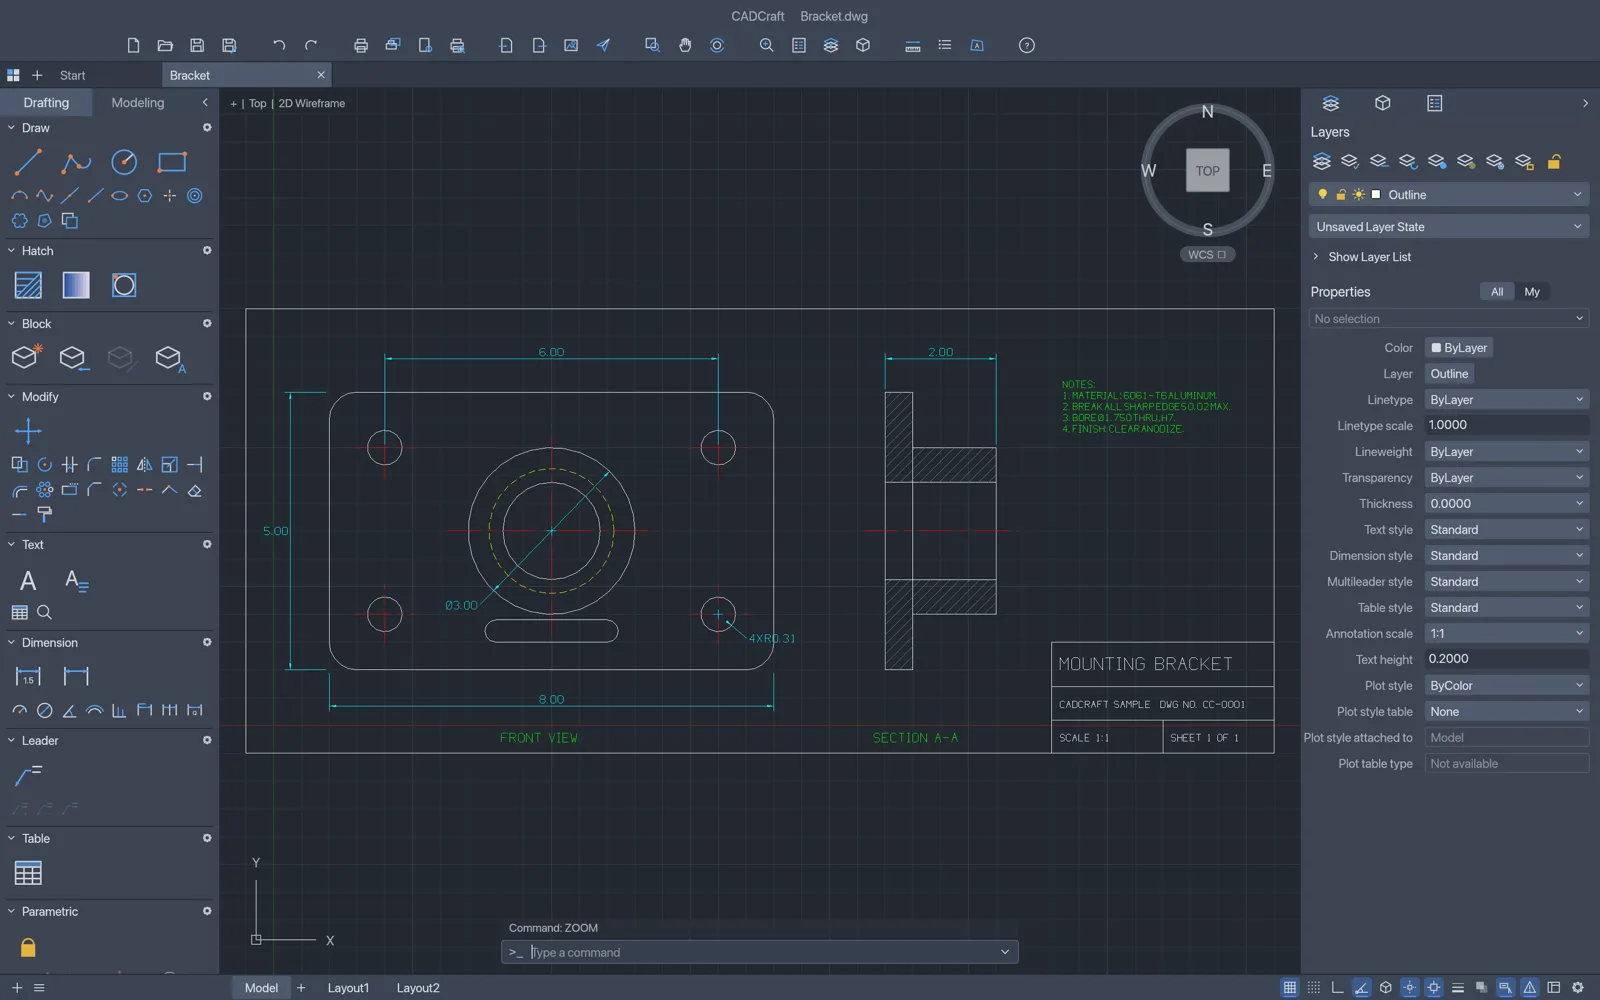1600x1000 pixels.
Task: Choose the Gradient fill tool
Action: pyautogui.click(x=76, y=285)
